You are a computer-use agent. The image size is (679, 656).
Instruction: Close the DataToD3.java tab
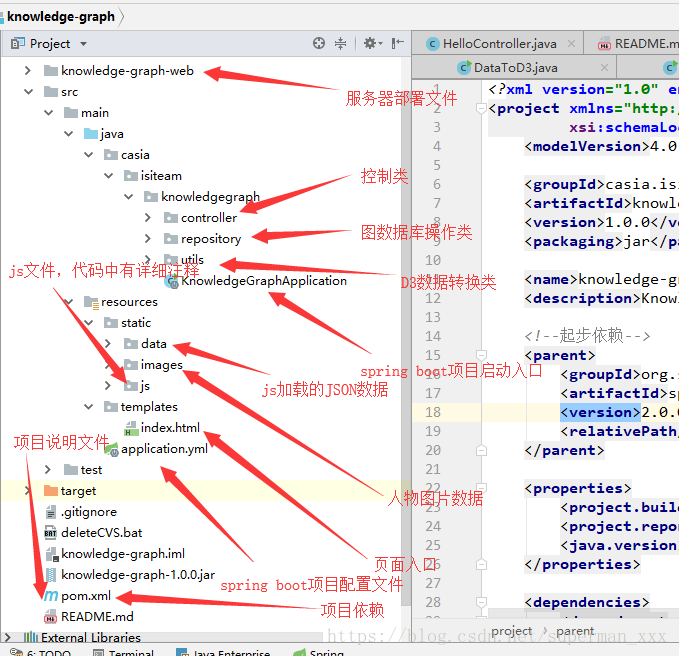[605, 68]
